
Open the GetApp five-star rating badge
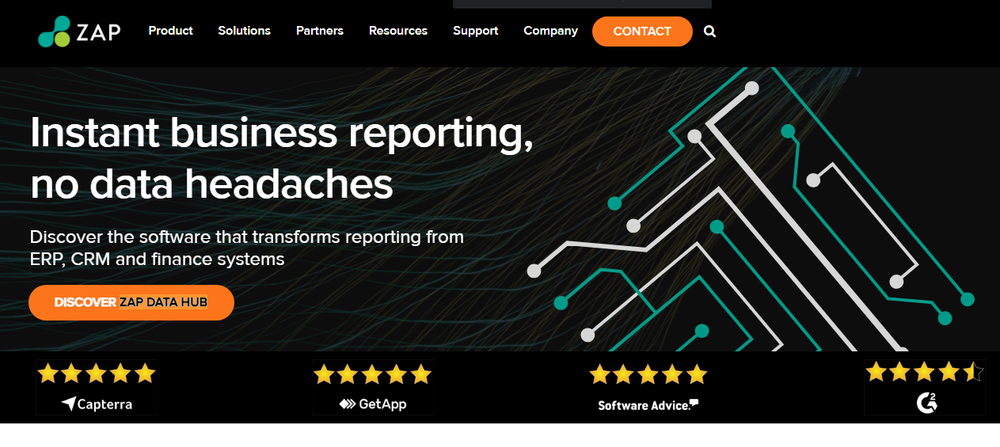tap(373, 387)
